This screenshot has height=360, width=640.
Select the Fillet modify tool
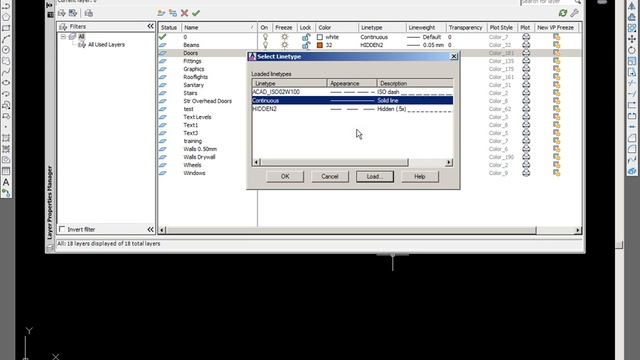coord(632,149)
